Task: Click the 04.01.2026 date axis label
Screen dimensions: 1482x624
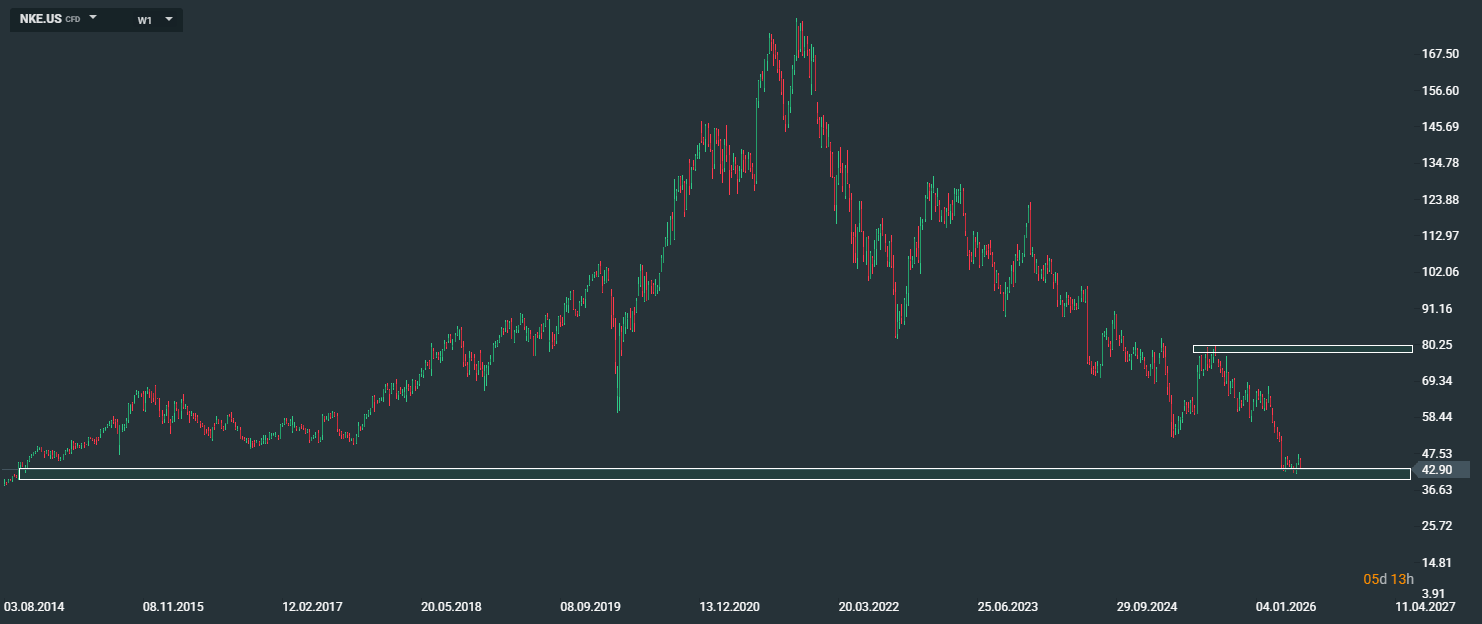Action: click(1286, 607)
